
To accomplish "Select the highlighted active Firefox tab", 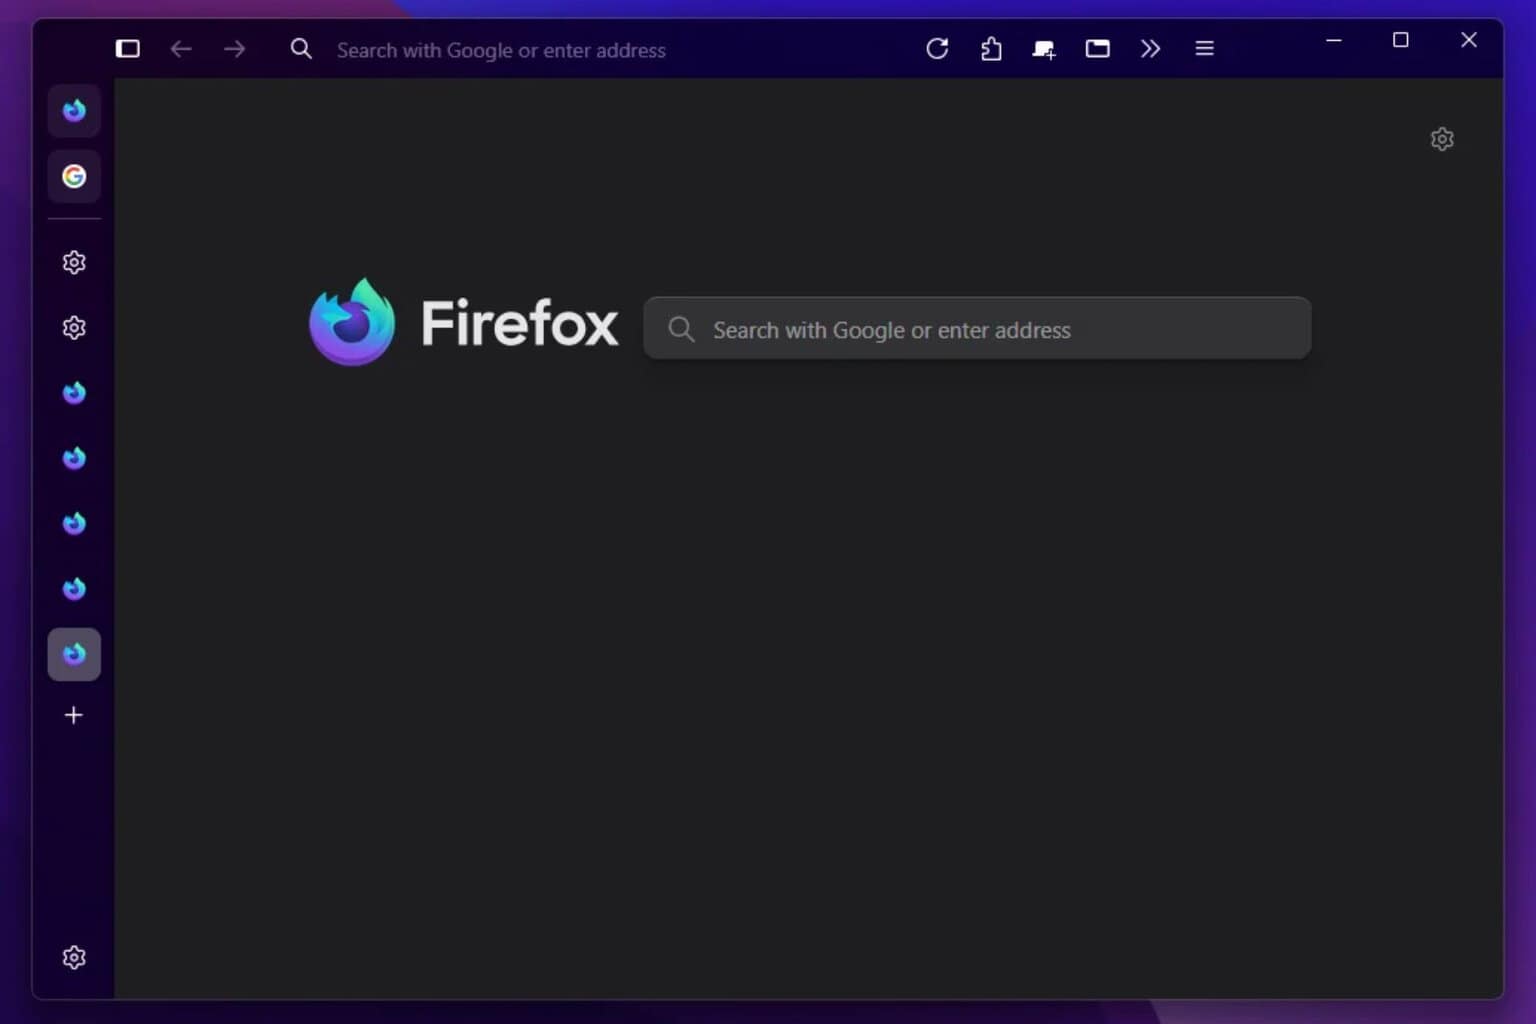I will [74, 655].
